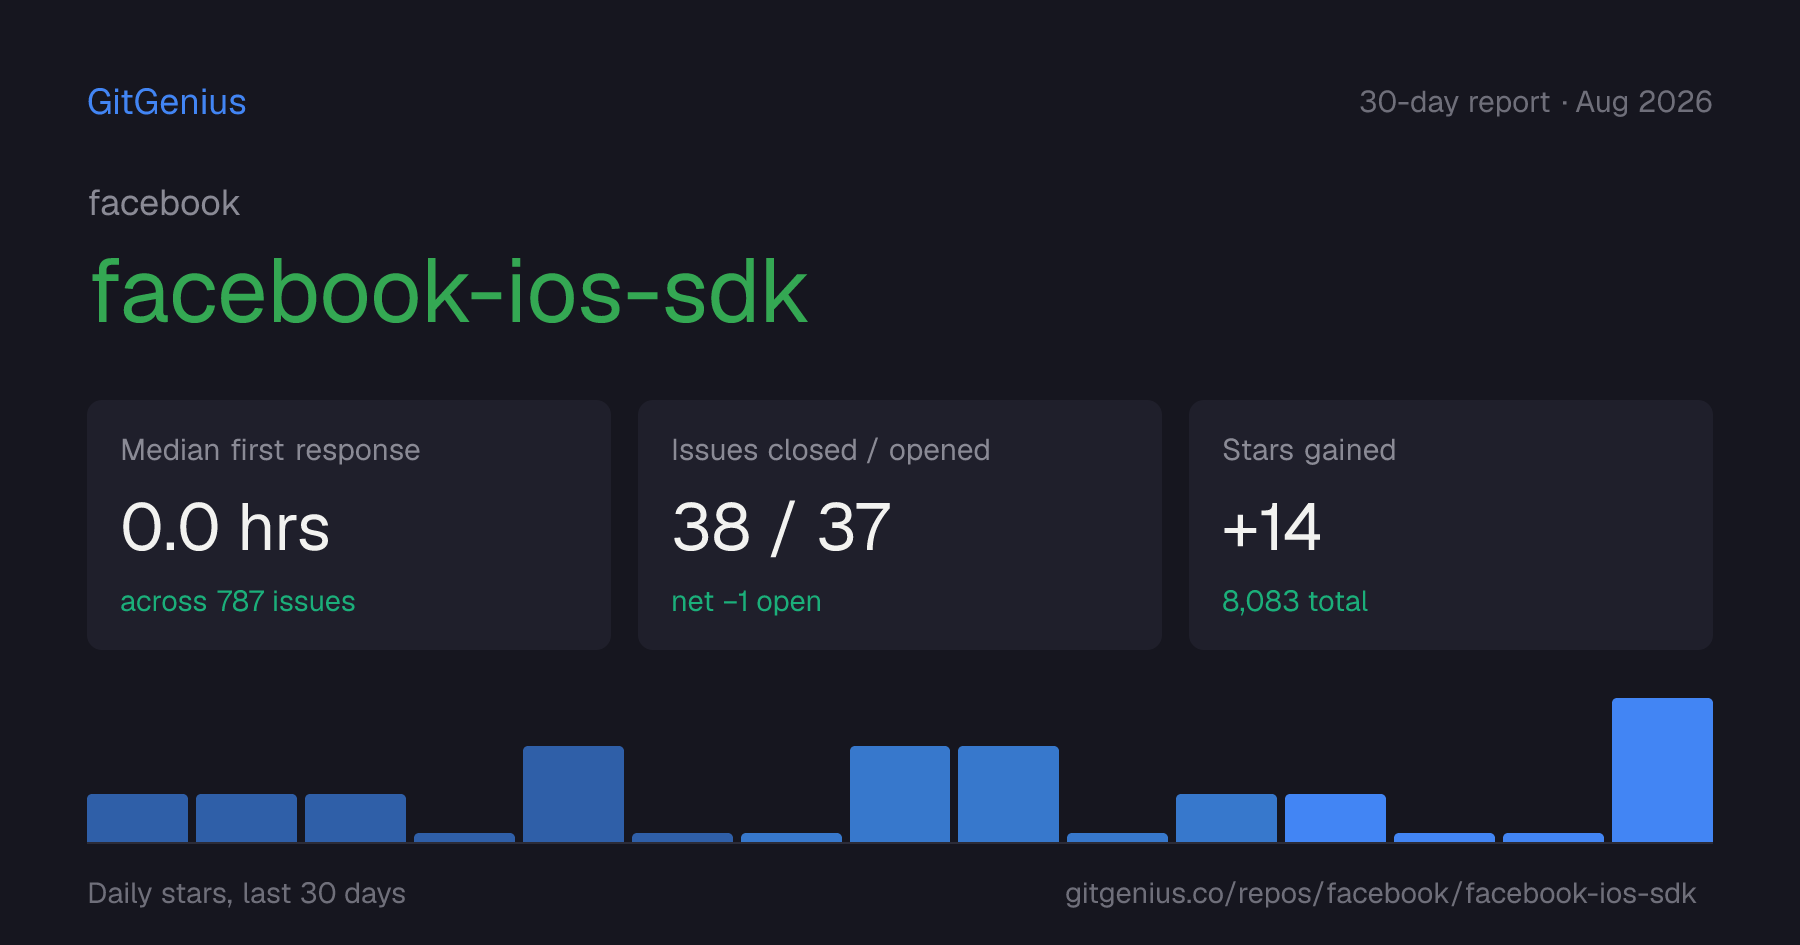Image resolution: width=1800 pixels, height=945 pixels.
Task: Click the 'Issues closed / opened' heading
Action: [831, 450]
